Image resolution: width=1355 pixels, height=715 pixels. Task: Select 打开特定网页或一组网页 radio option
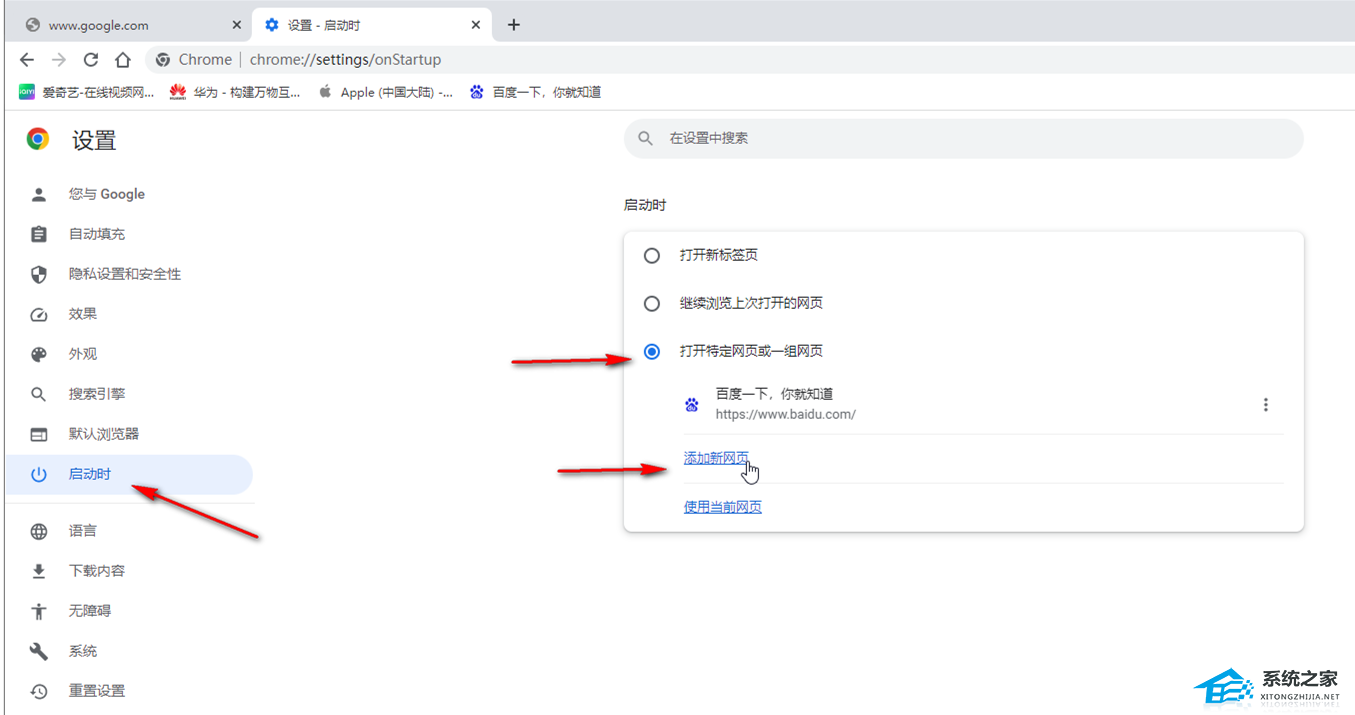652,352
